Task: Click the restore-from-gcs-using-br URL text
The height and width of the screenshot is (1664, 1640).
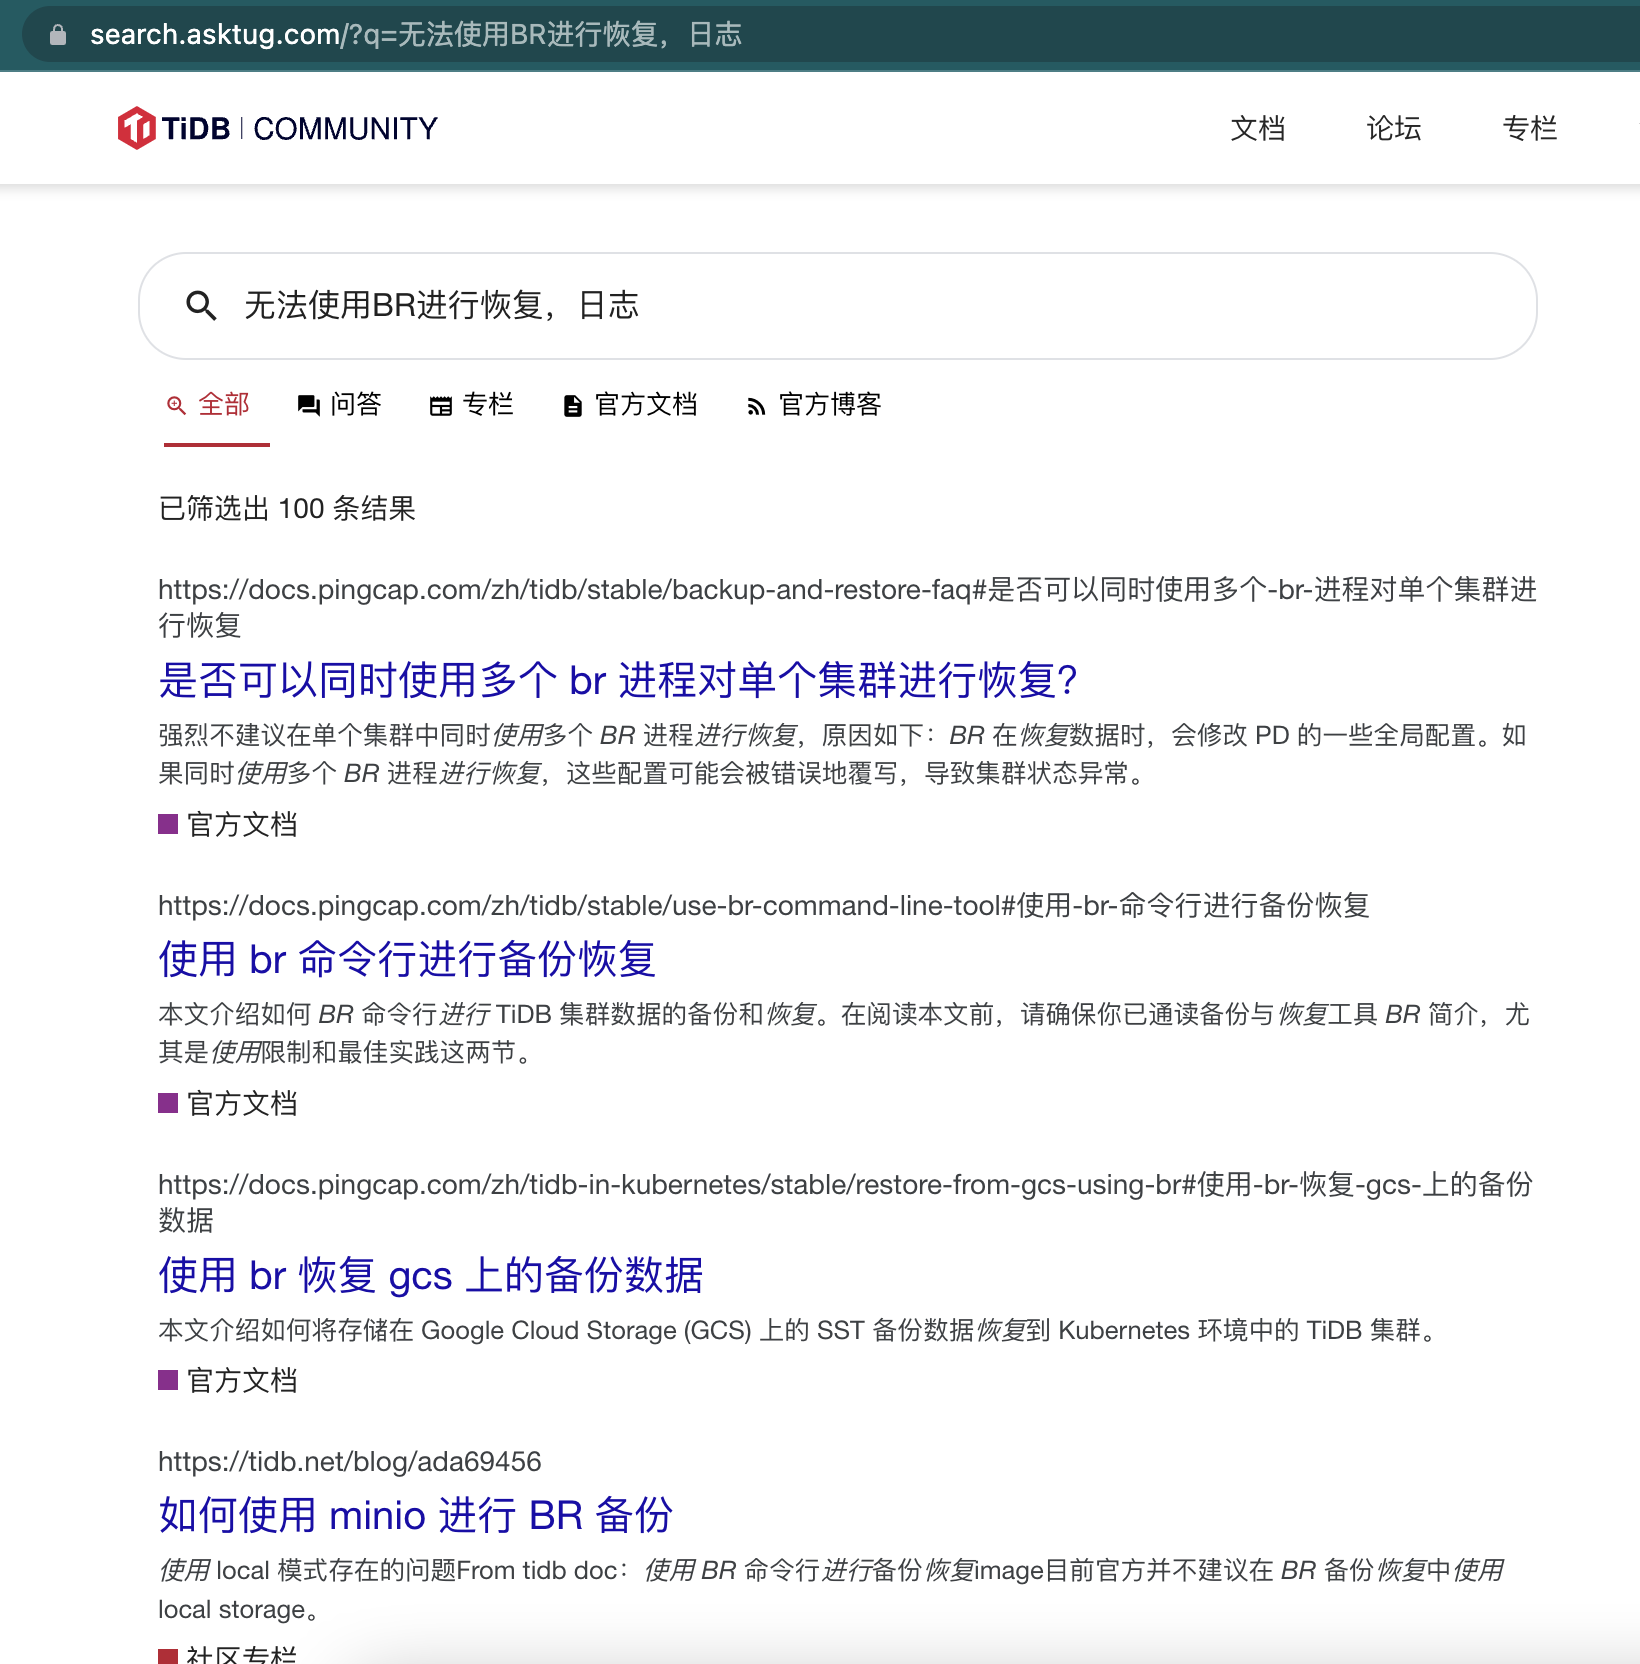Action: pos(845,1202)
